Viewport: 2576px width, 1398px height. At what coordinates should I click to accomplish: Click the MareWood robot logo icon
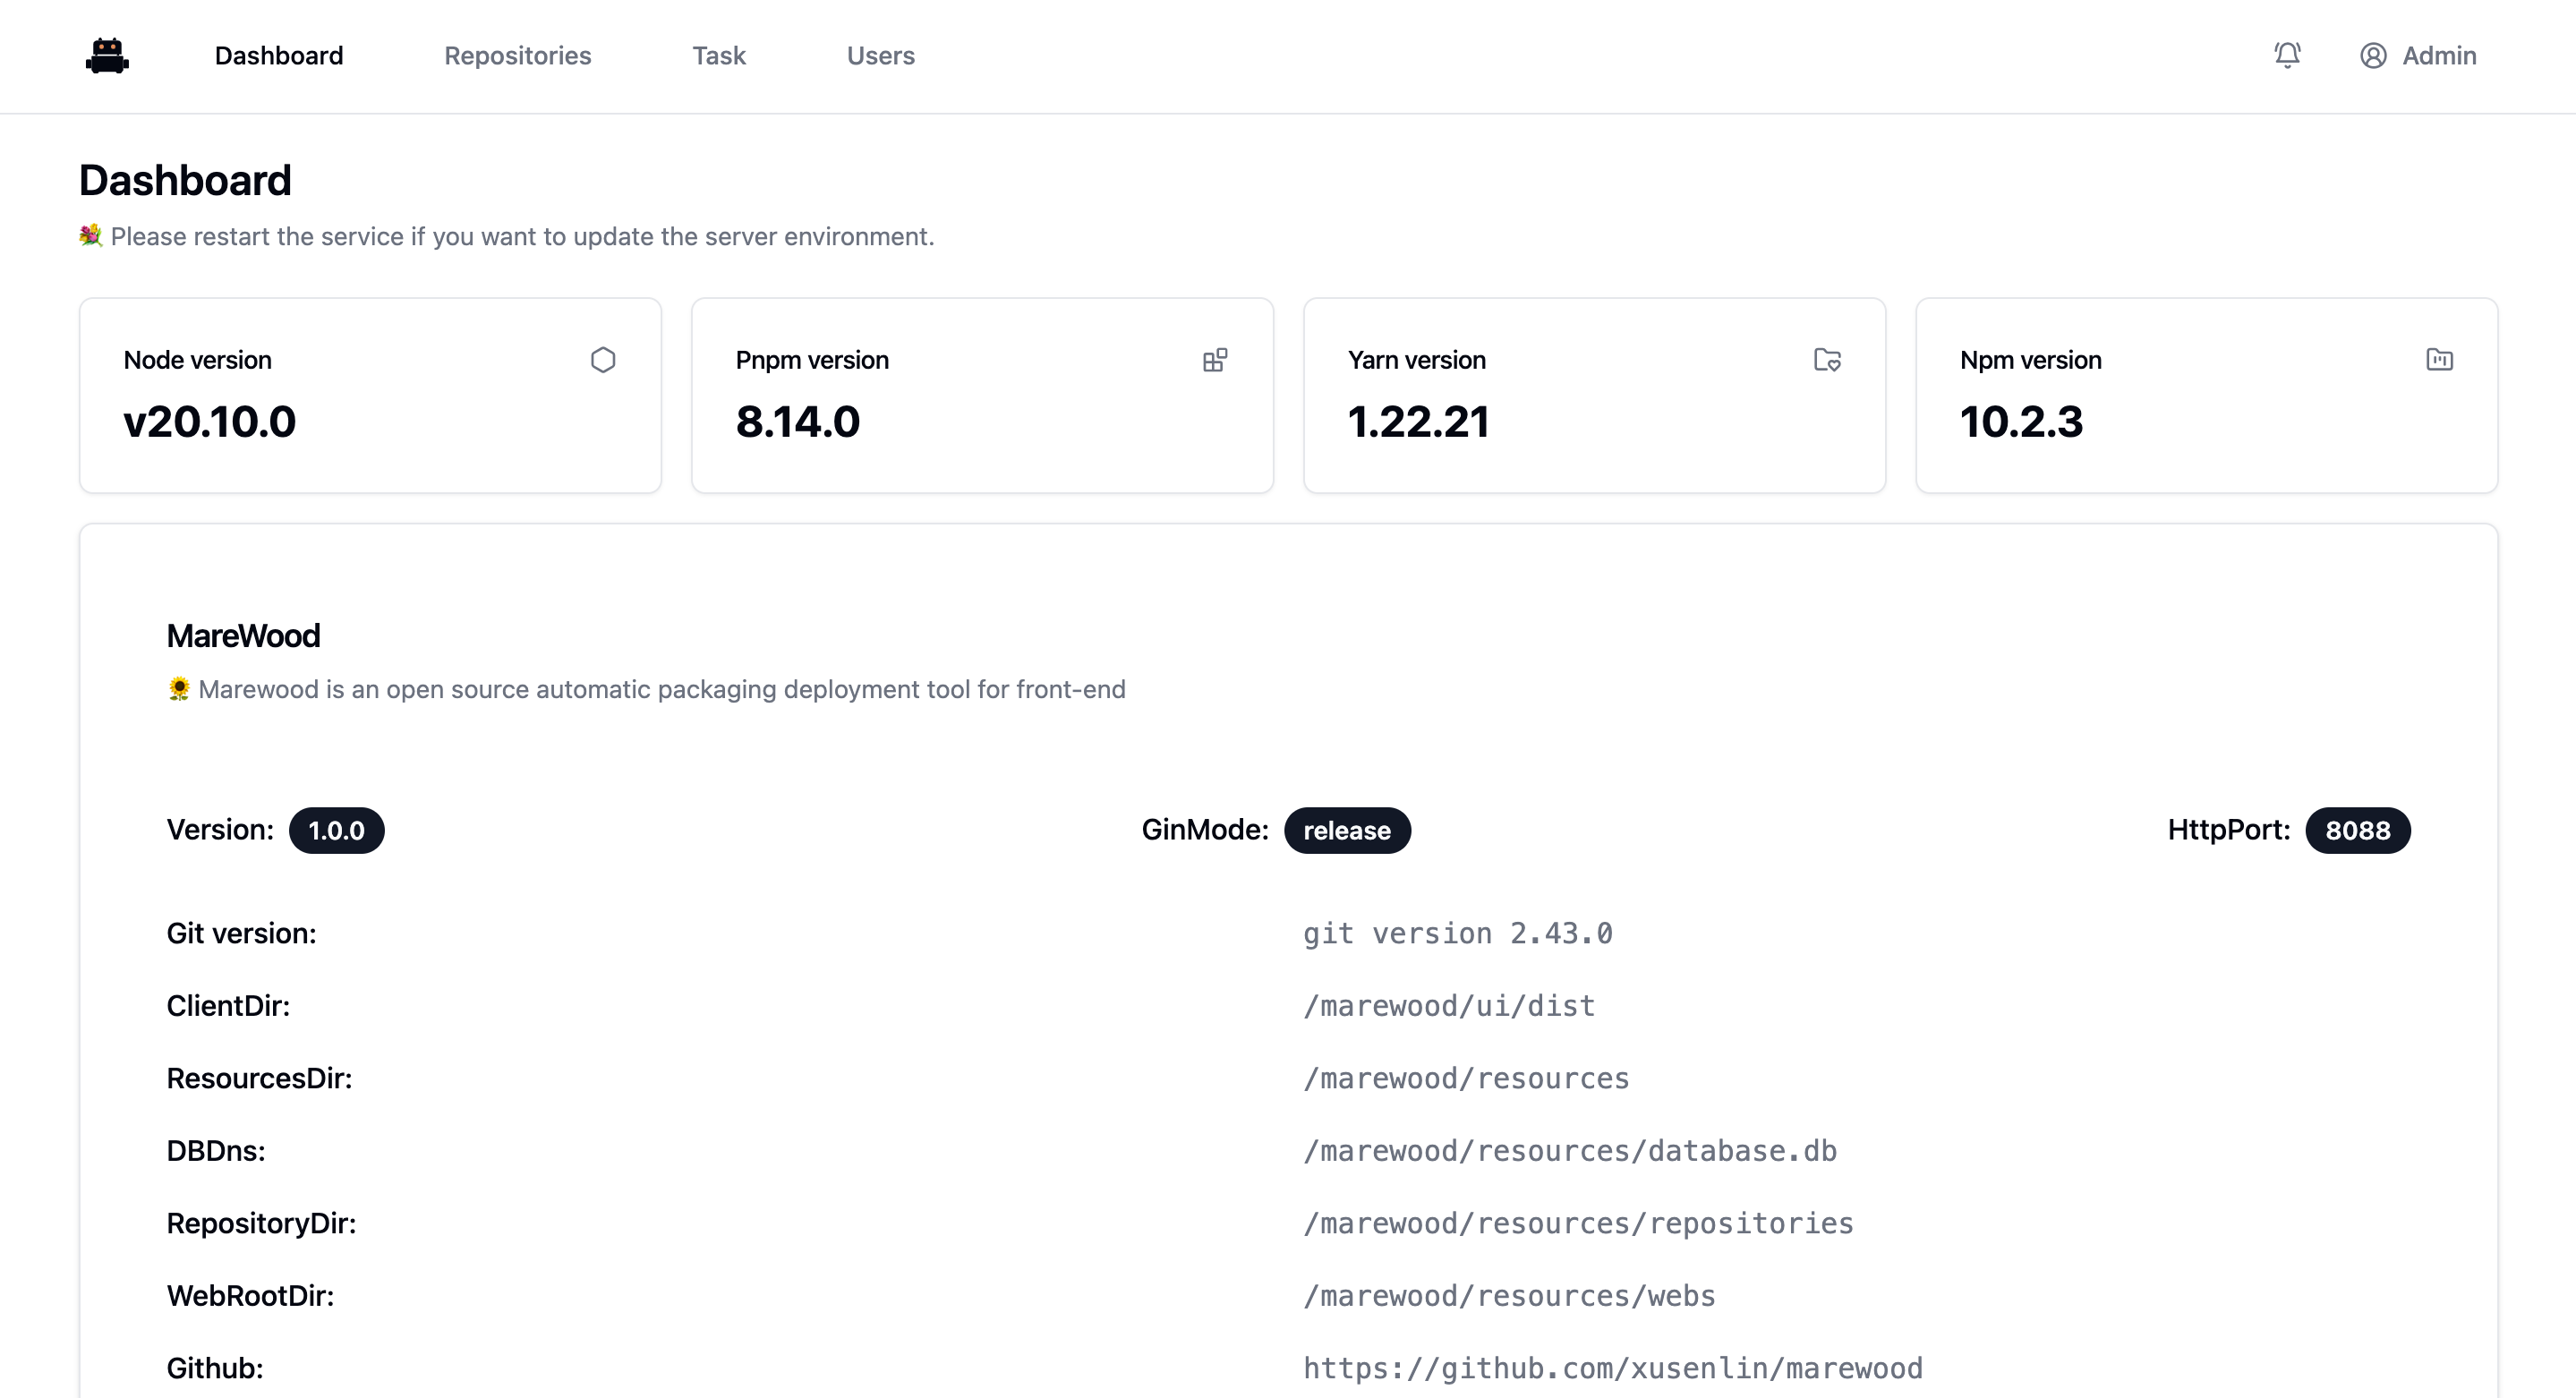tap(107, 56)
